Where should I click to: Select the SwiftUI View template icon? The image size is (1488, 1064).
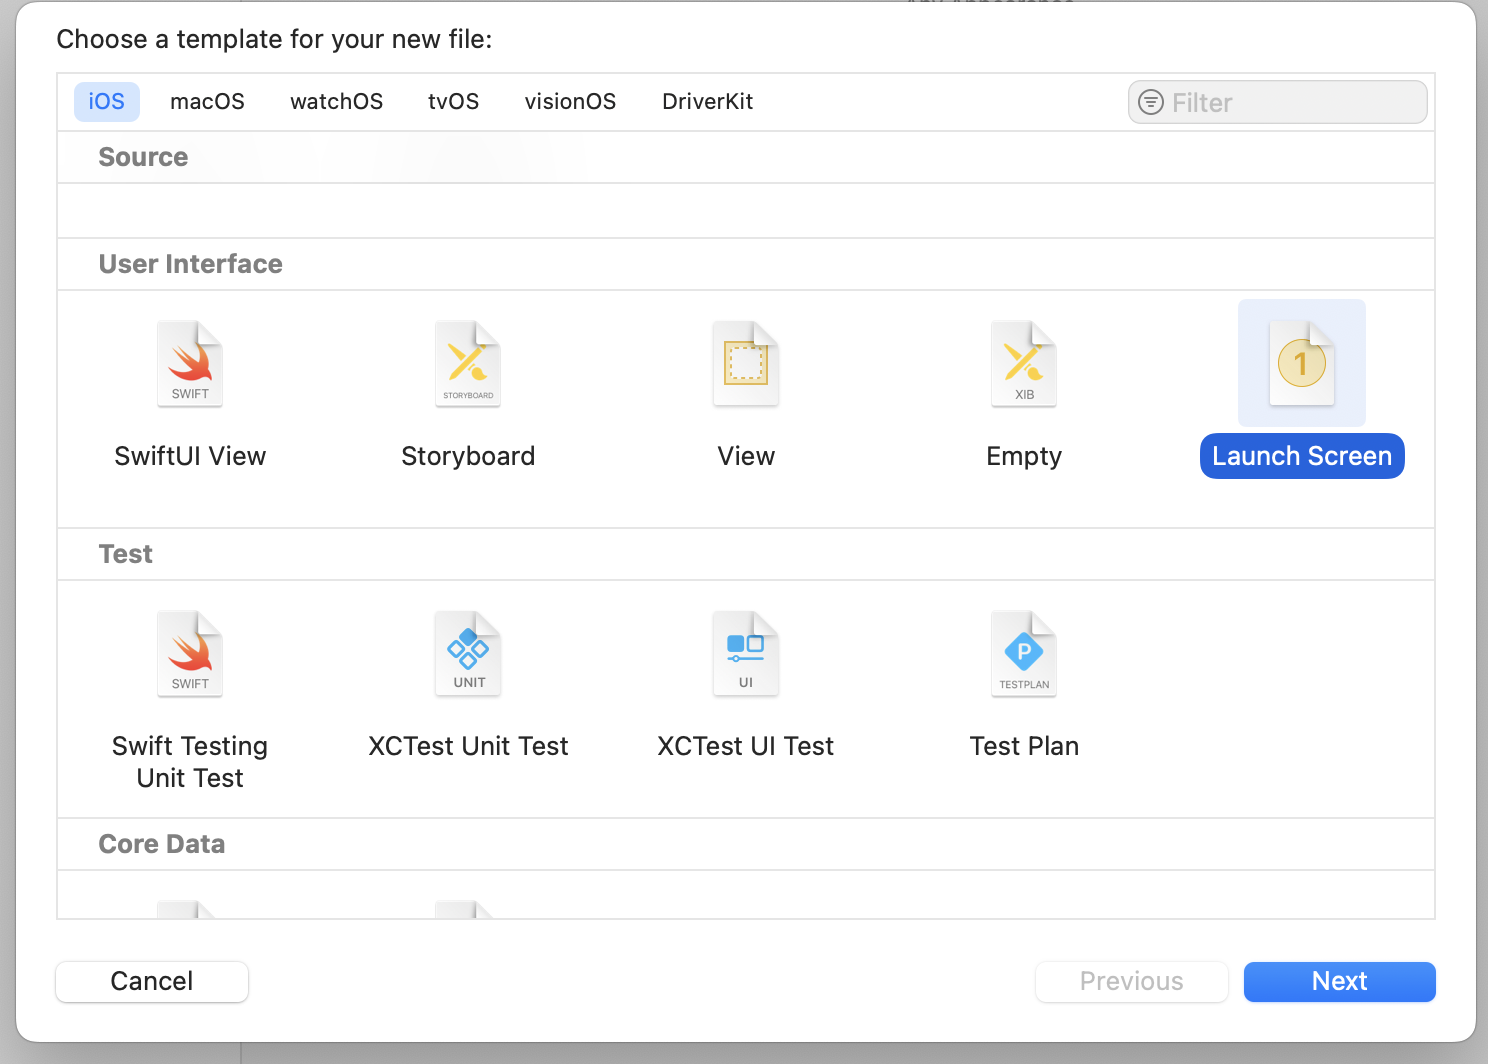(190, 364)
